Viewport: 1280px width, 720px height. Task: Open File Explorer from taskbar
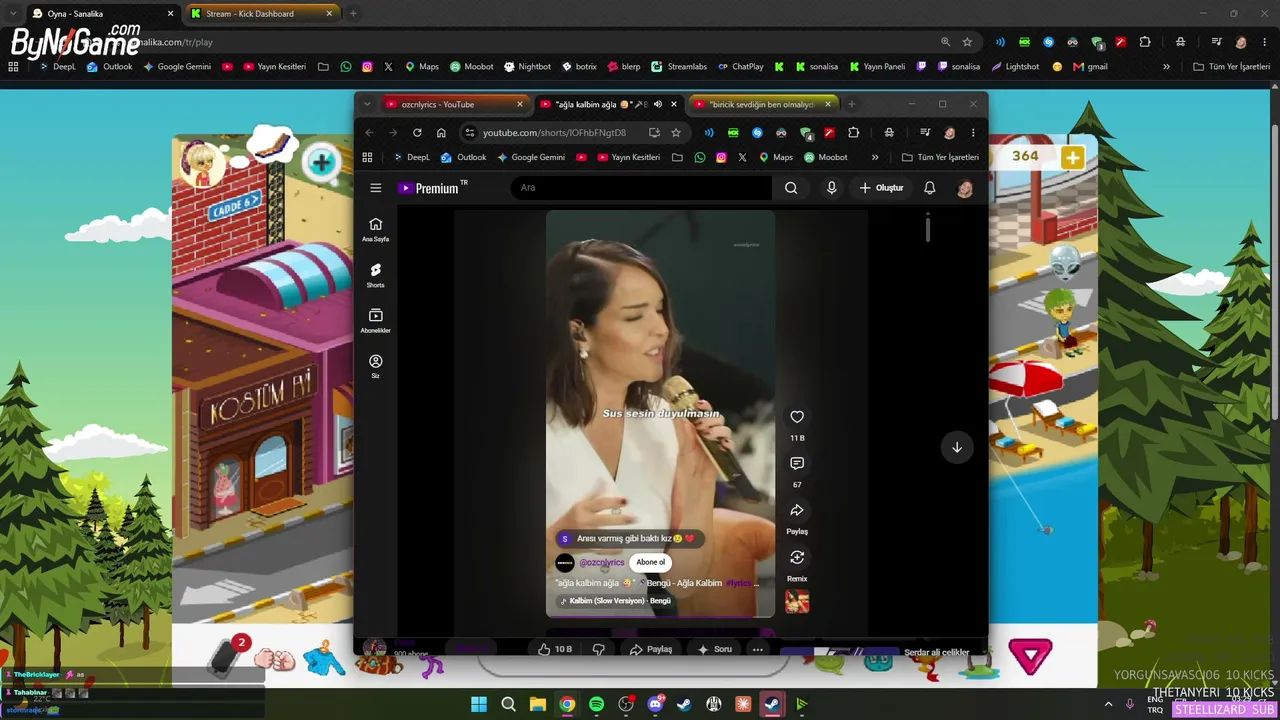(538, 704)
